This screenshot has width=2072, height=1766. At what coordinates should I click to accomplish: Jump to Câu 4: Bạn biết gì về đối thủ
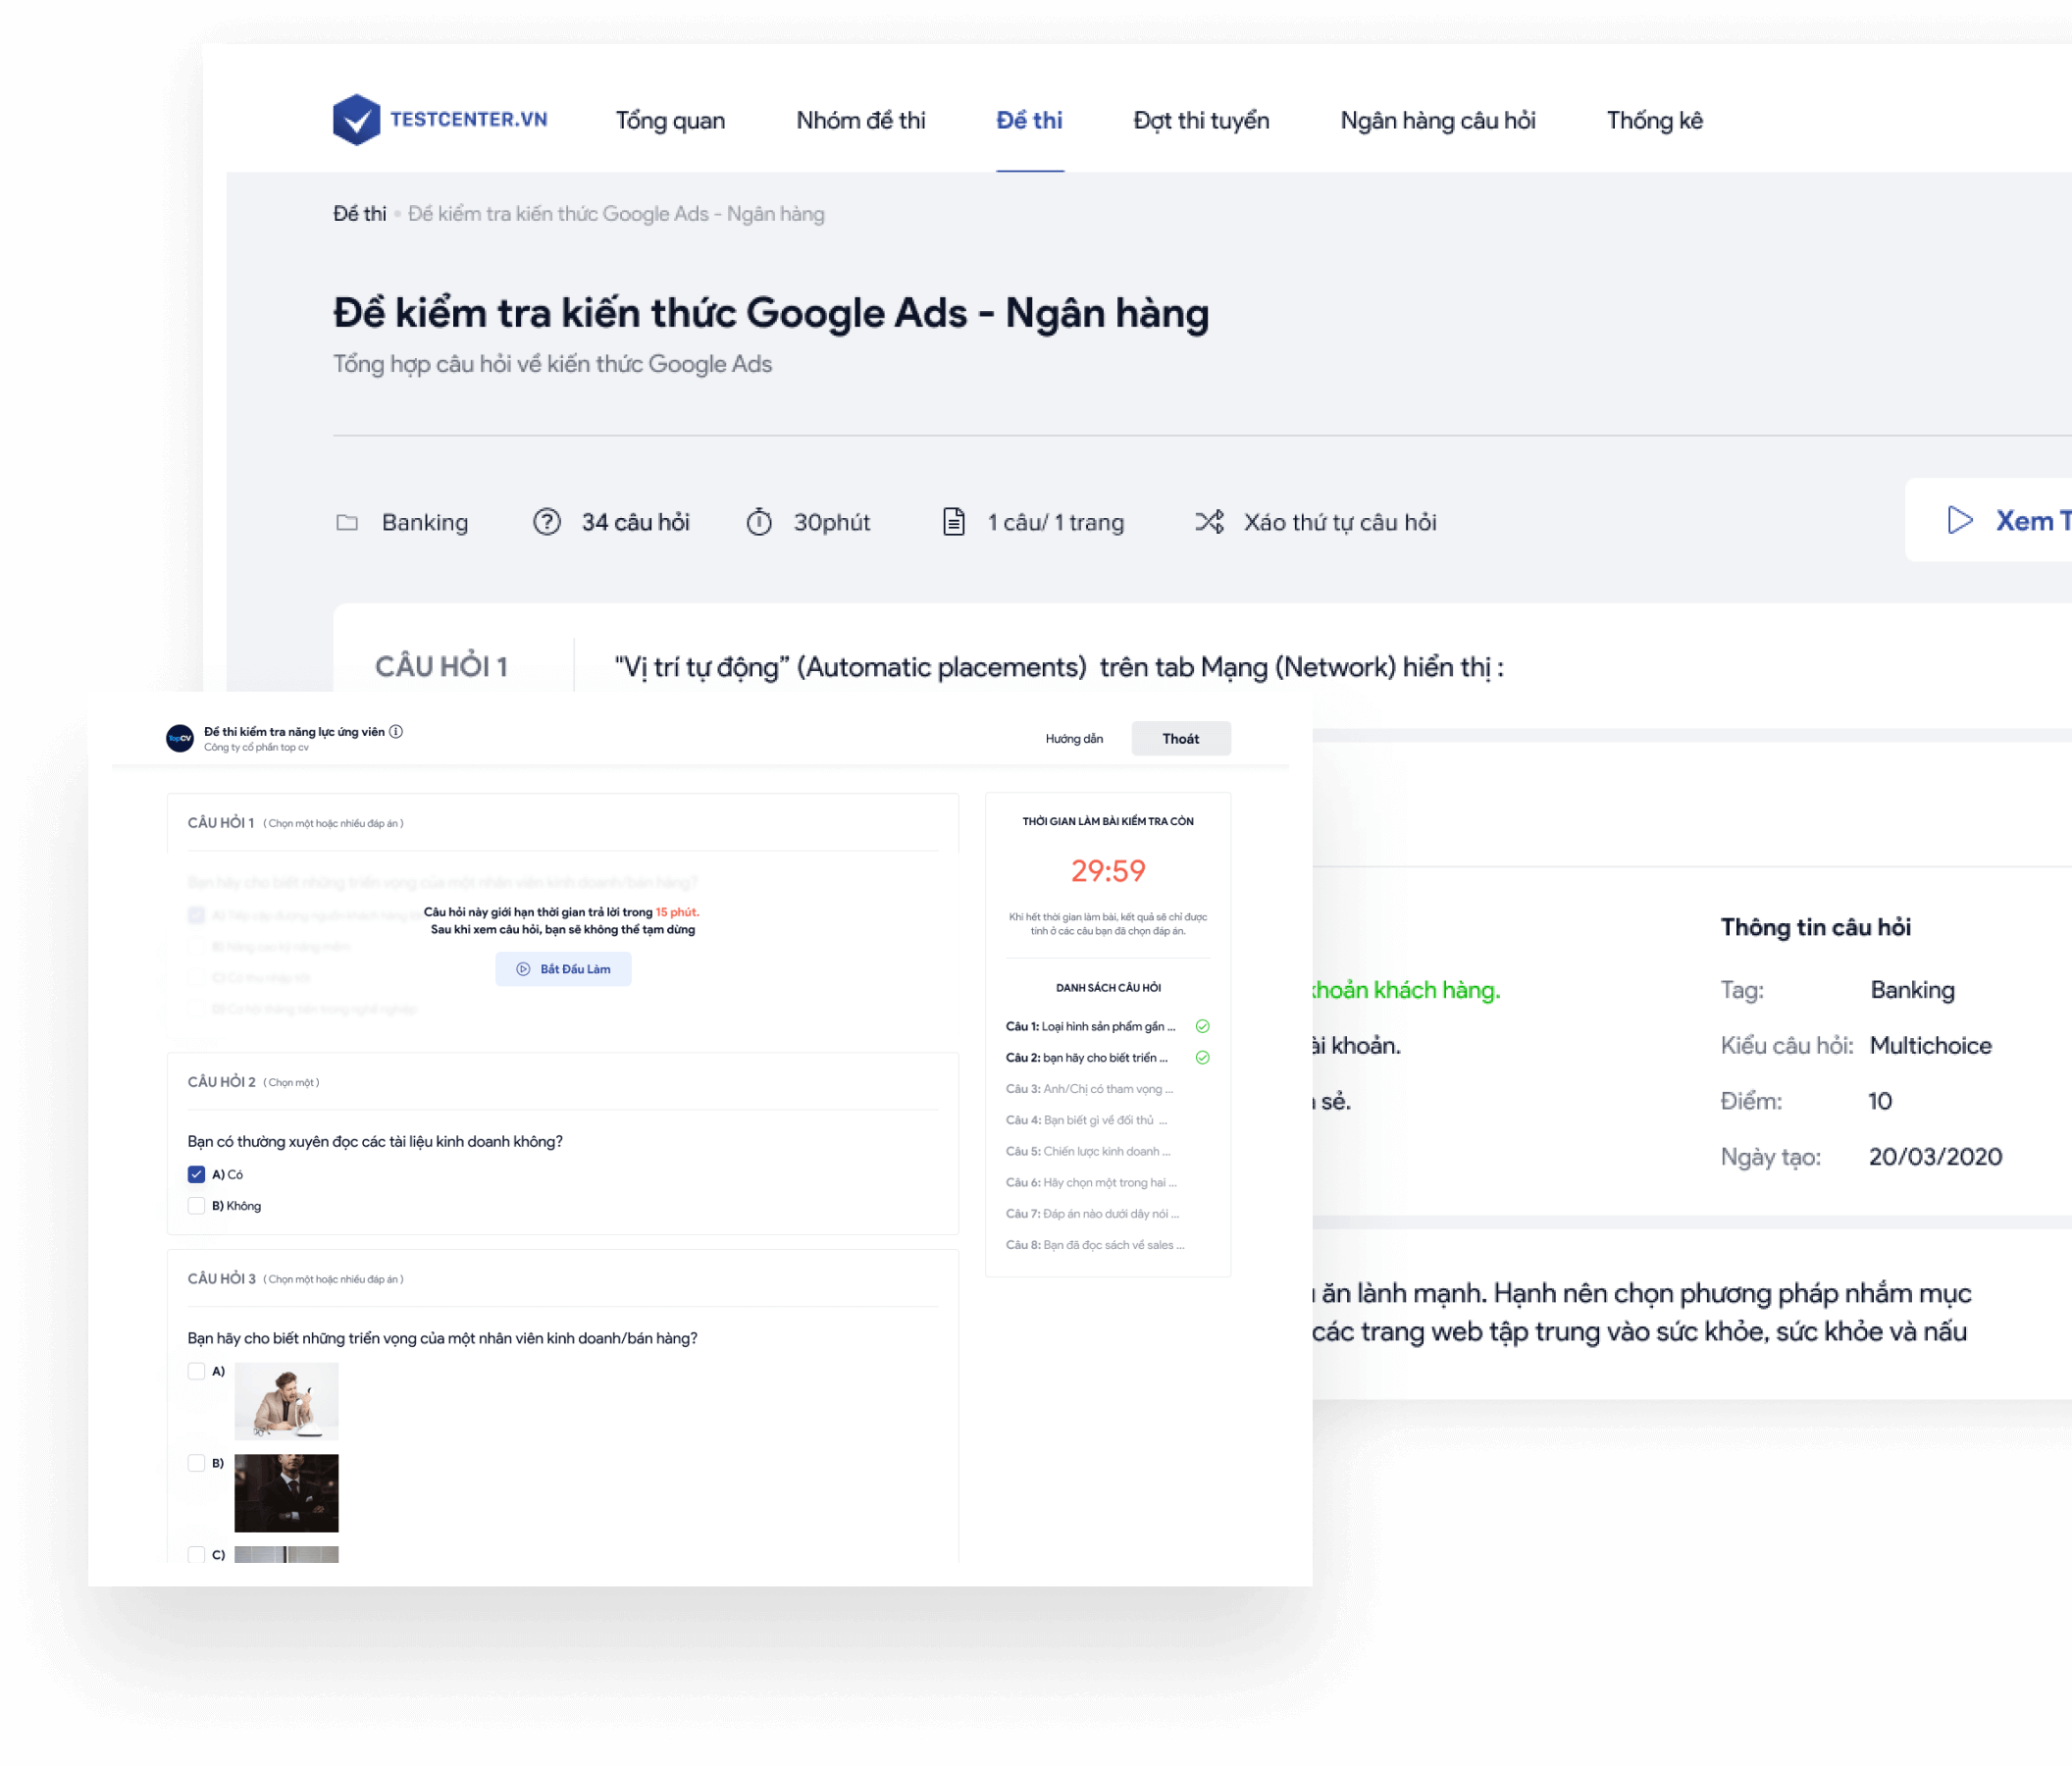point(1087,1120)
